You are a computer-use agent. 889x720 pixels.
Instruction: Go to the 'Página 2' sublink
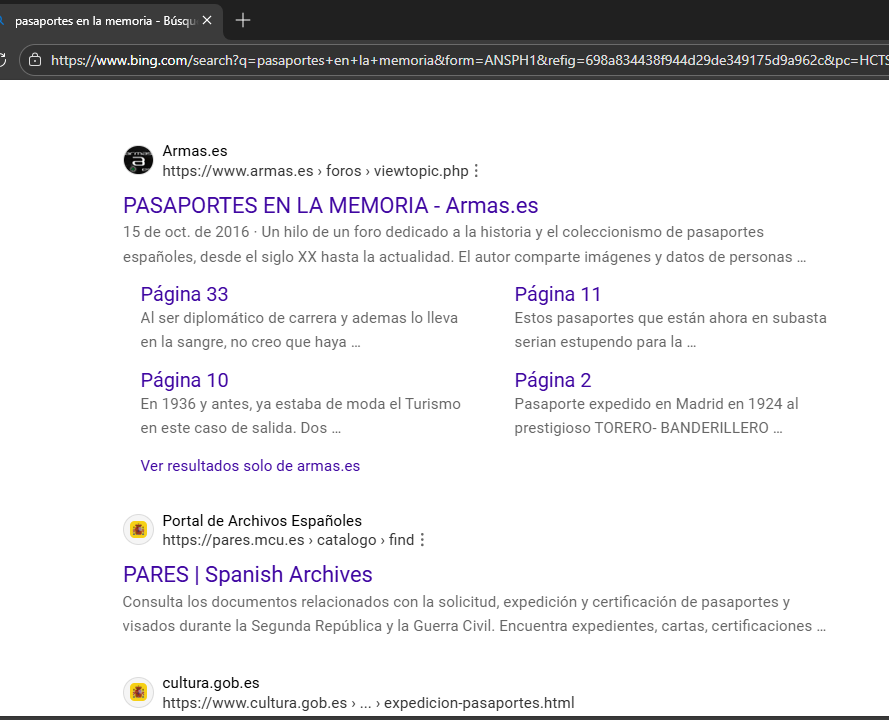coord(553,380)
